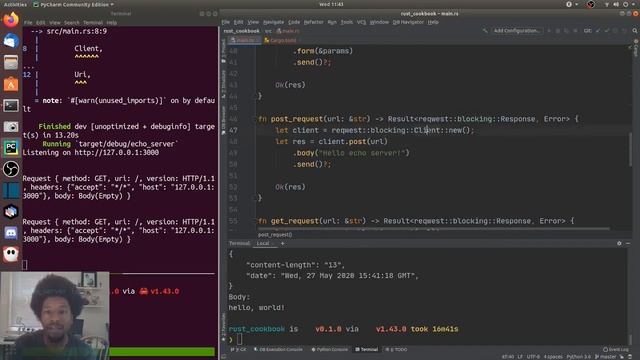This screenshot has width=640, height=360.
Task: Open Firefox from the Ubuntu dock
Action: pos(11,20)
